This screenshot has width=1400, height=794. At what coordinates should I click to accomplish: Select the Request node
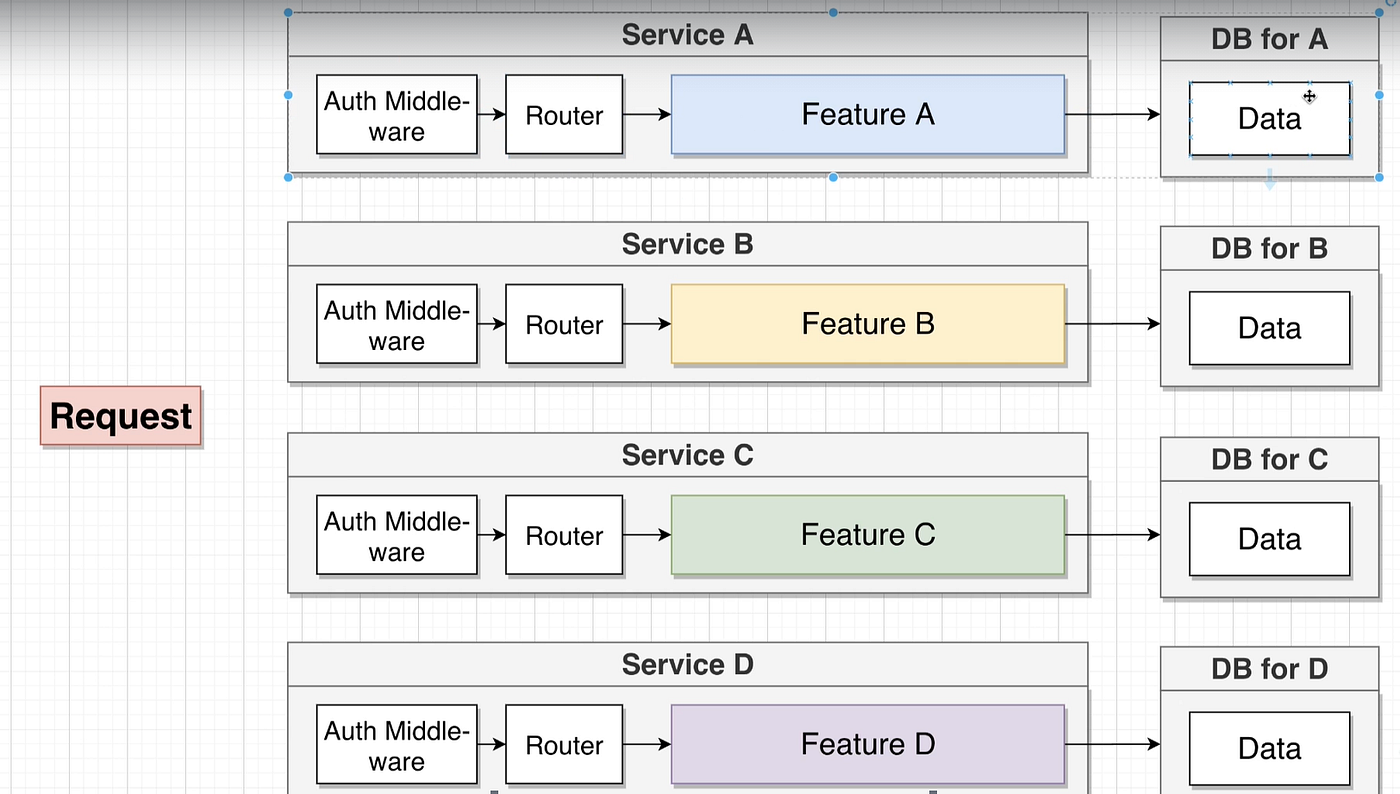120,416
